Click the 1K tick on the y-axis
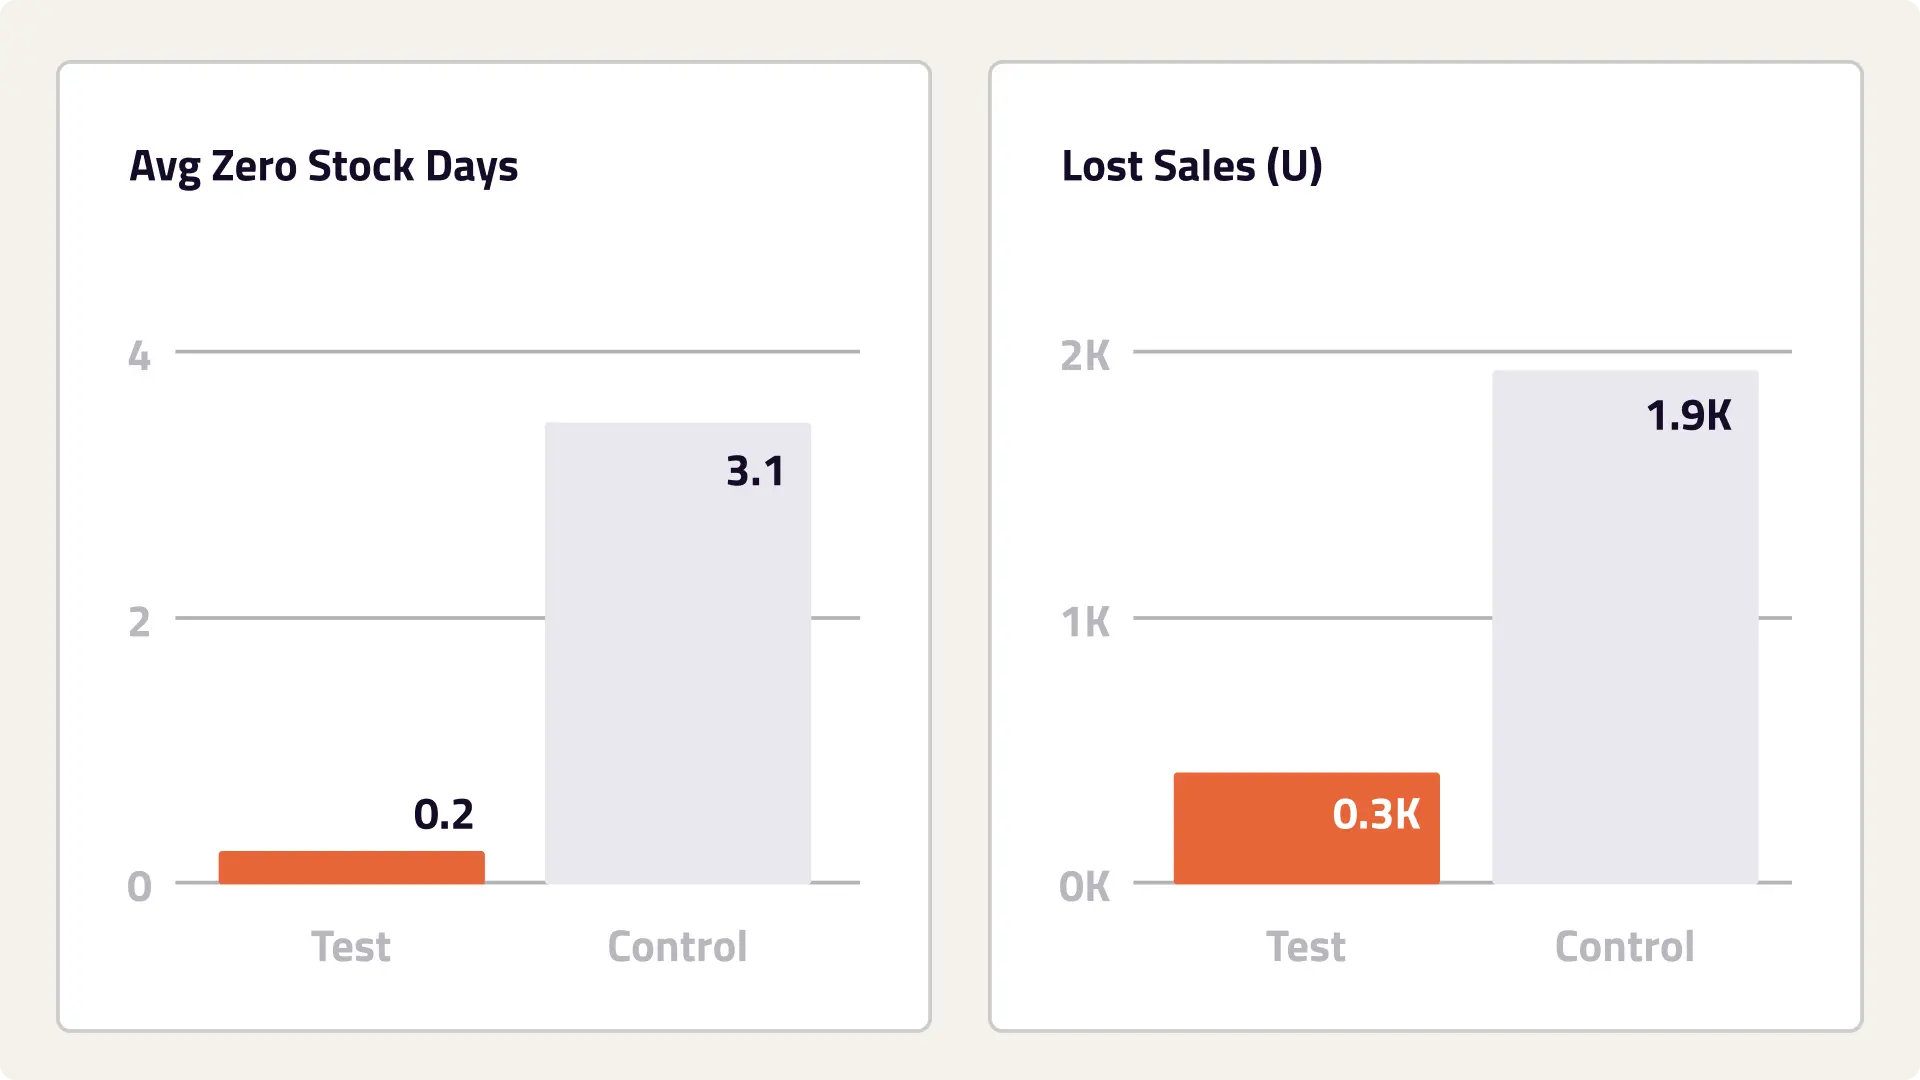 1085,622
